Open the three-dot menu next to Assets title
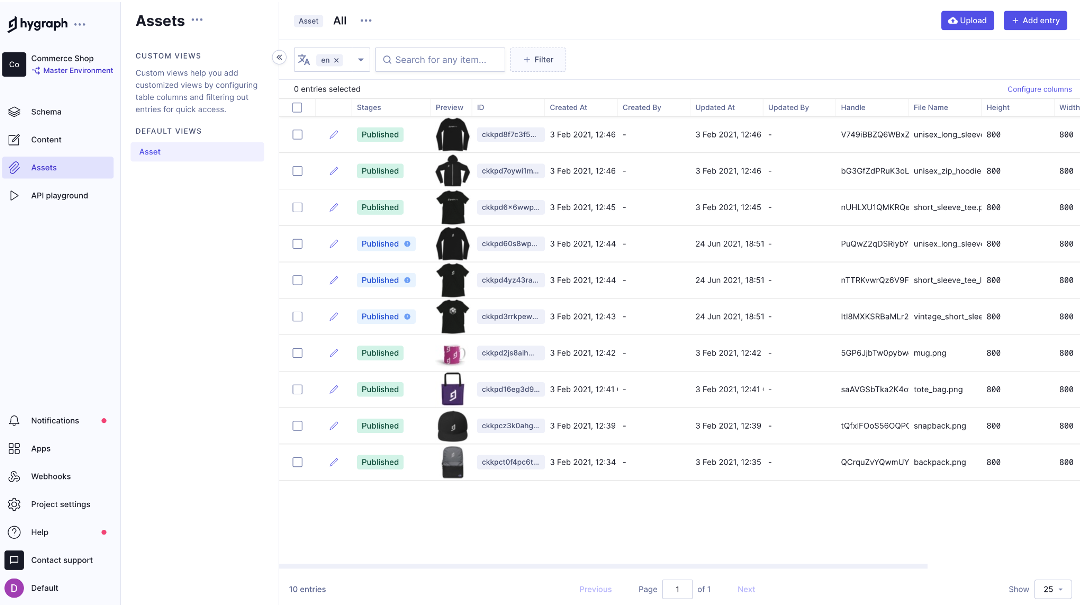1088x612 pixels. click(x=197, y=20)
